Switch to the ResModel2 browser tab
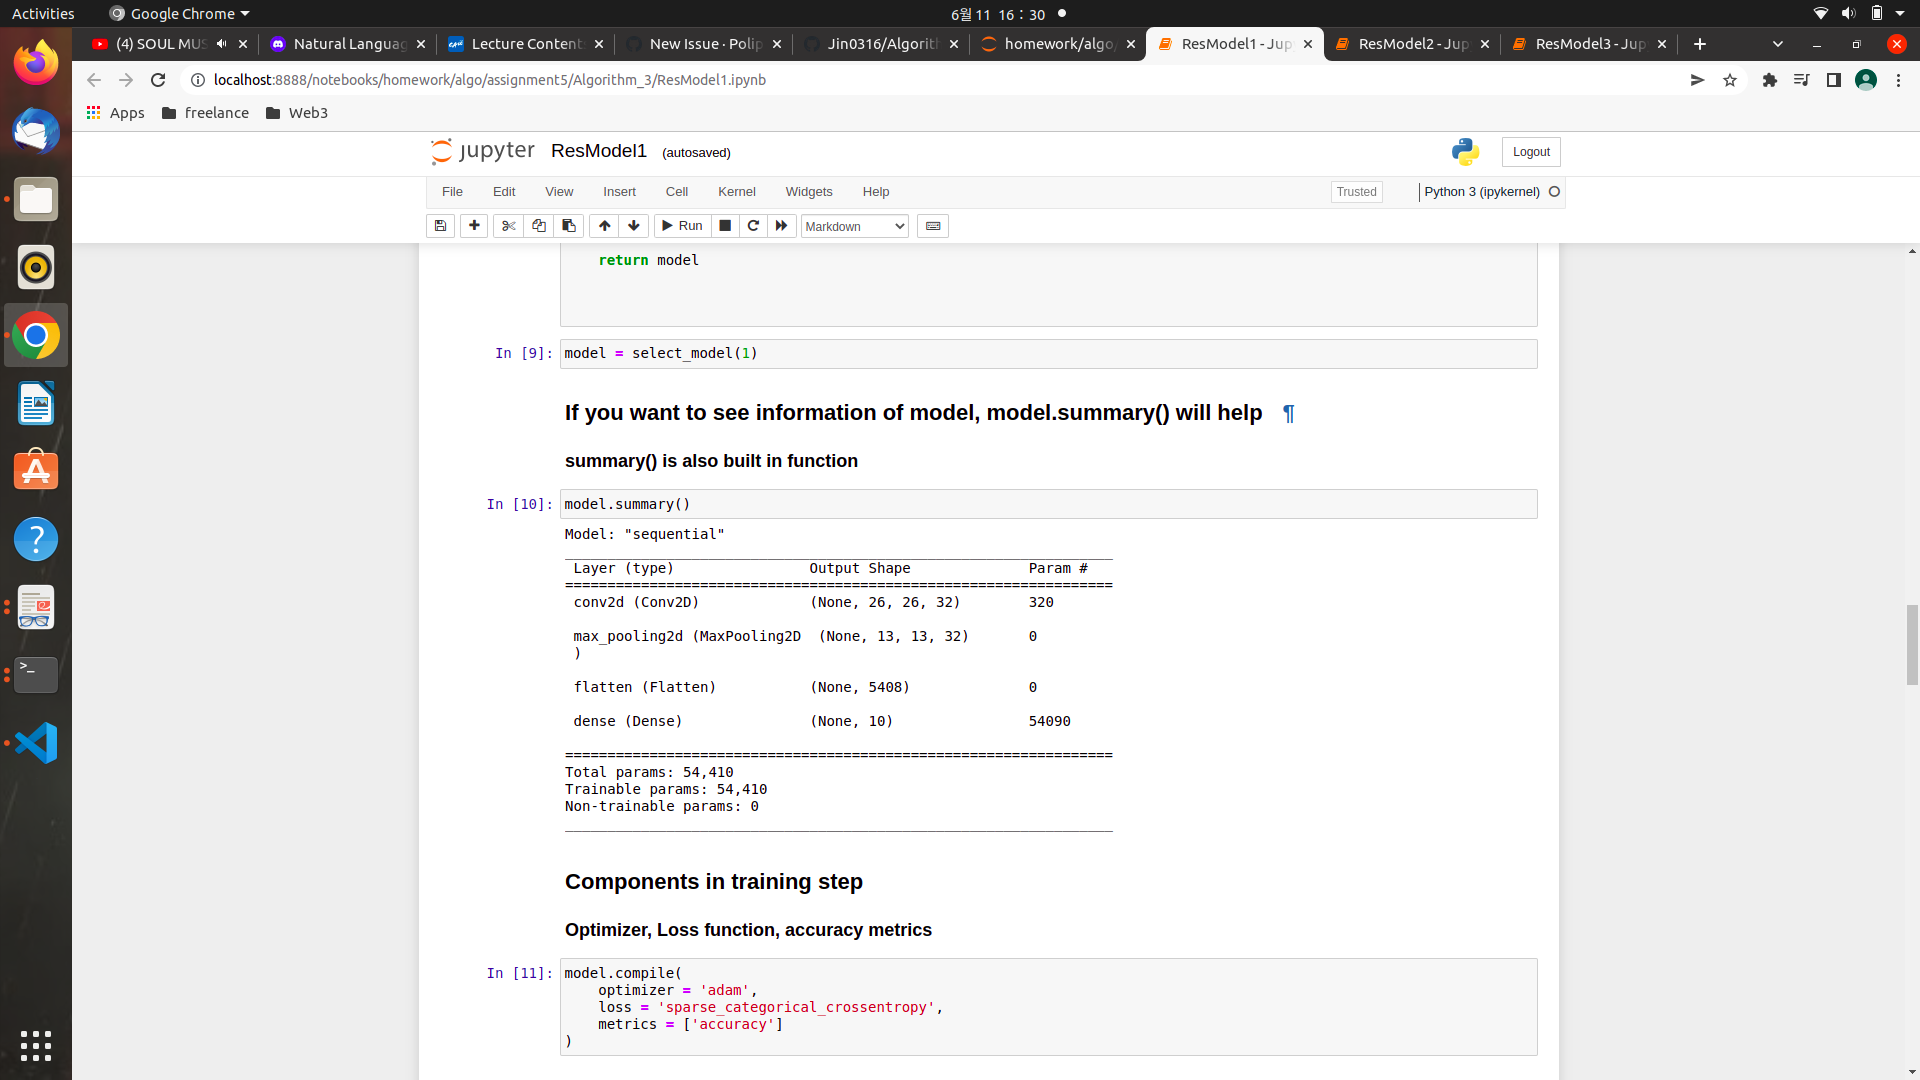This screenshot has width=1920, height=1080. pyautogui.click(x=1411, y=44)
